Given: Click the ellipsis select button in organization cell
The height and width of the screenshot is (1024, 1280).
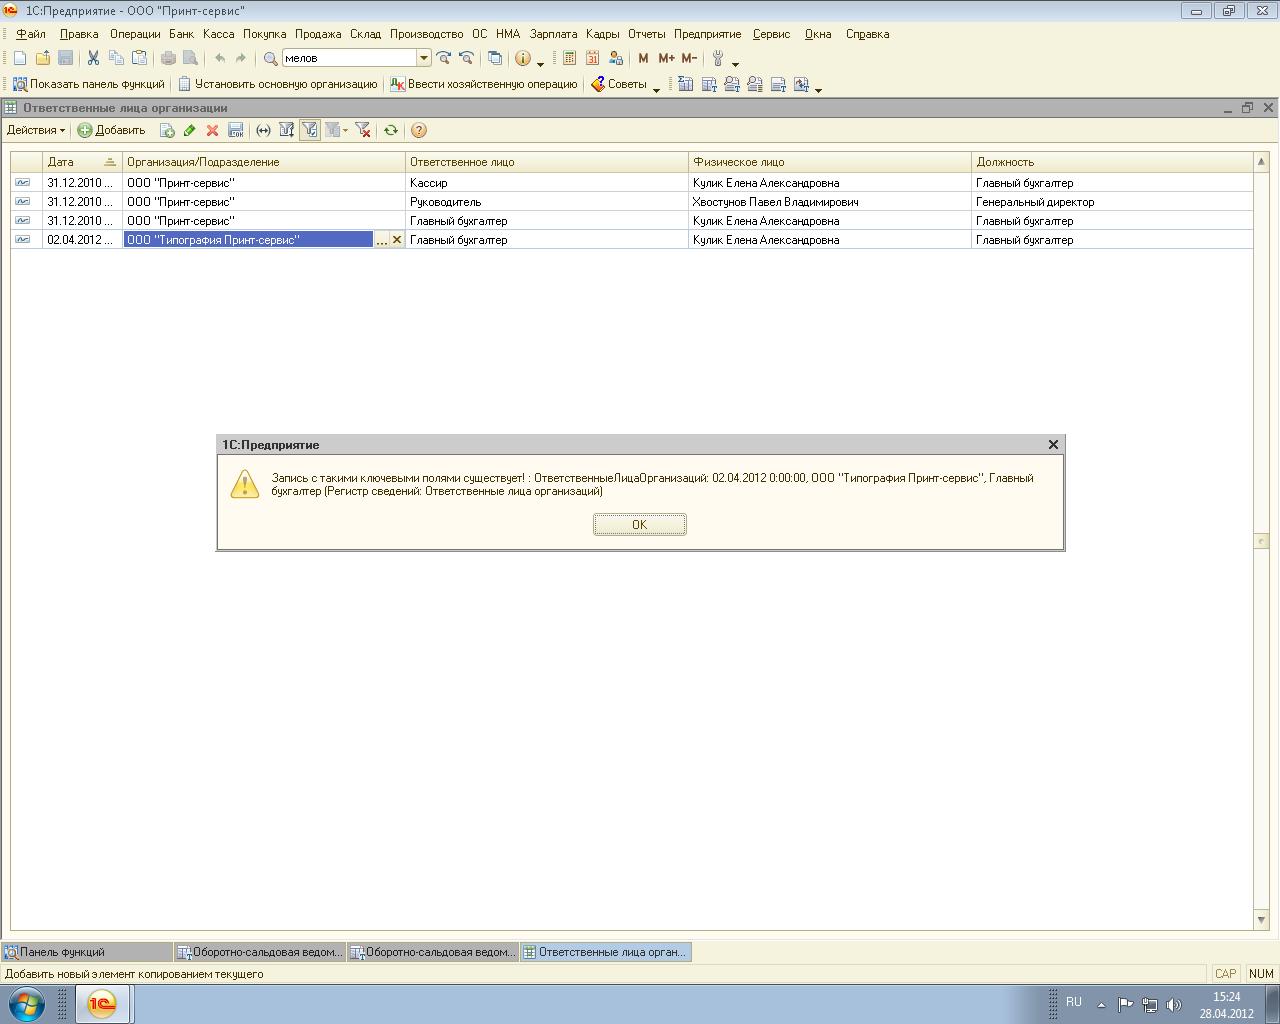Looking at the screenshot, I should click(x=381, y=240).
